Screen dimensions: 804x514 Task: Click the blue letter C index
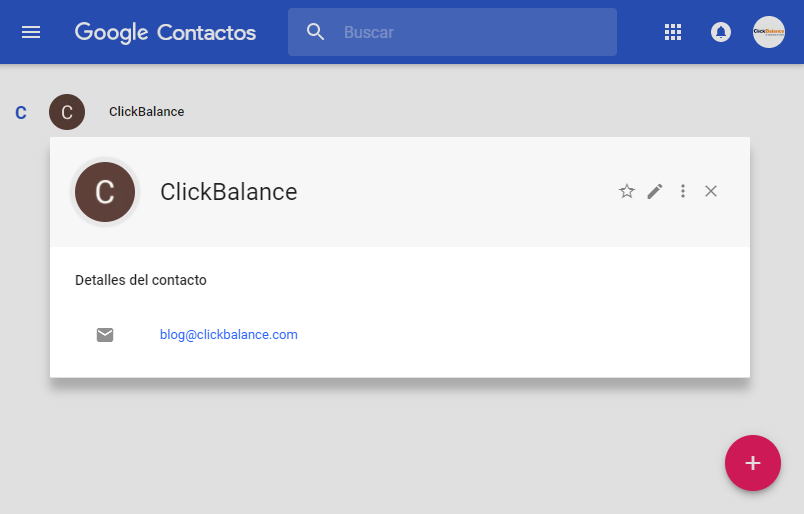[21, 113]
